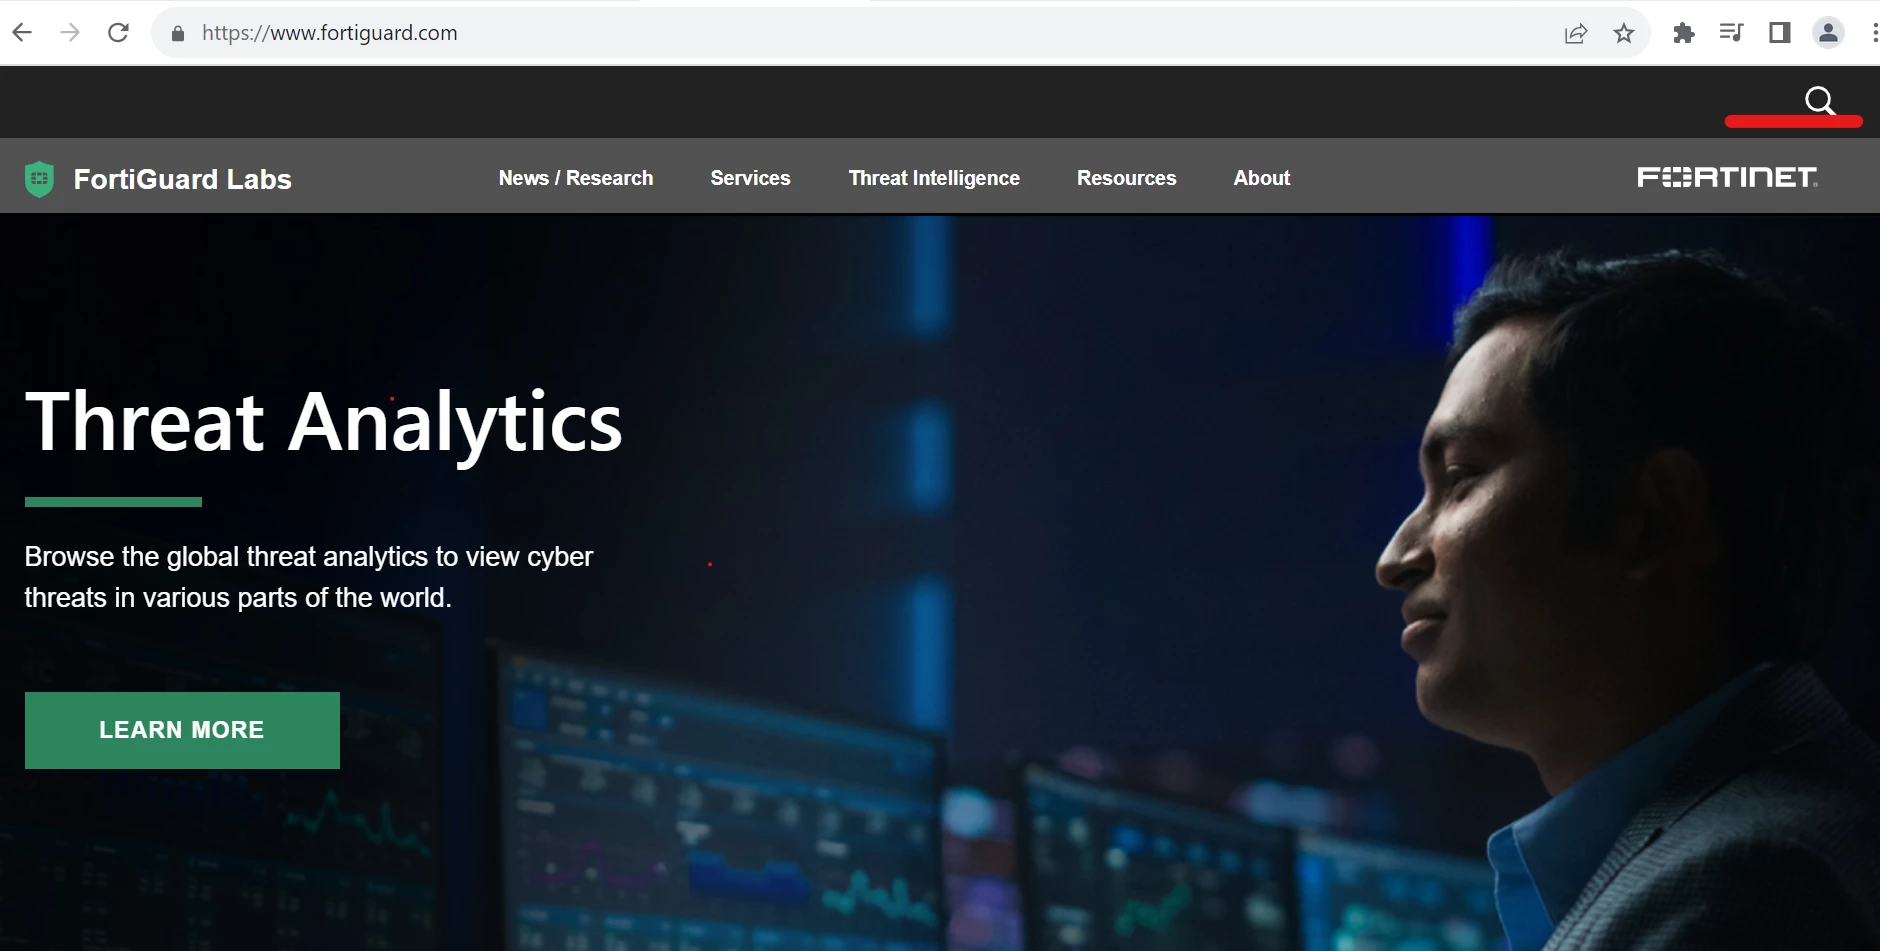Click the FortiGuard green shield logo
Viewport: 1880px width, 951px height.
(x=39, y=179)
